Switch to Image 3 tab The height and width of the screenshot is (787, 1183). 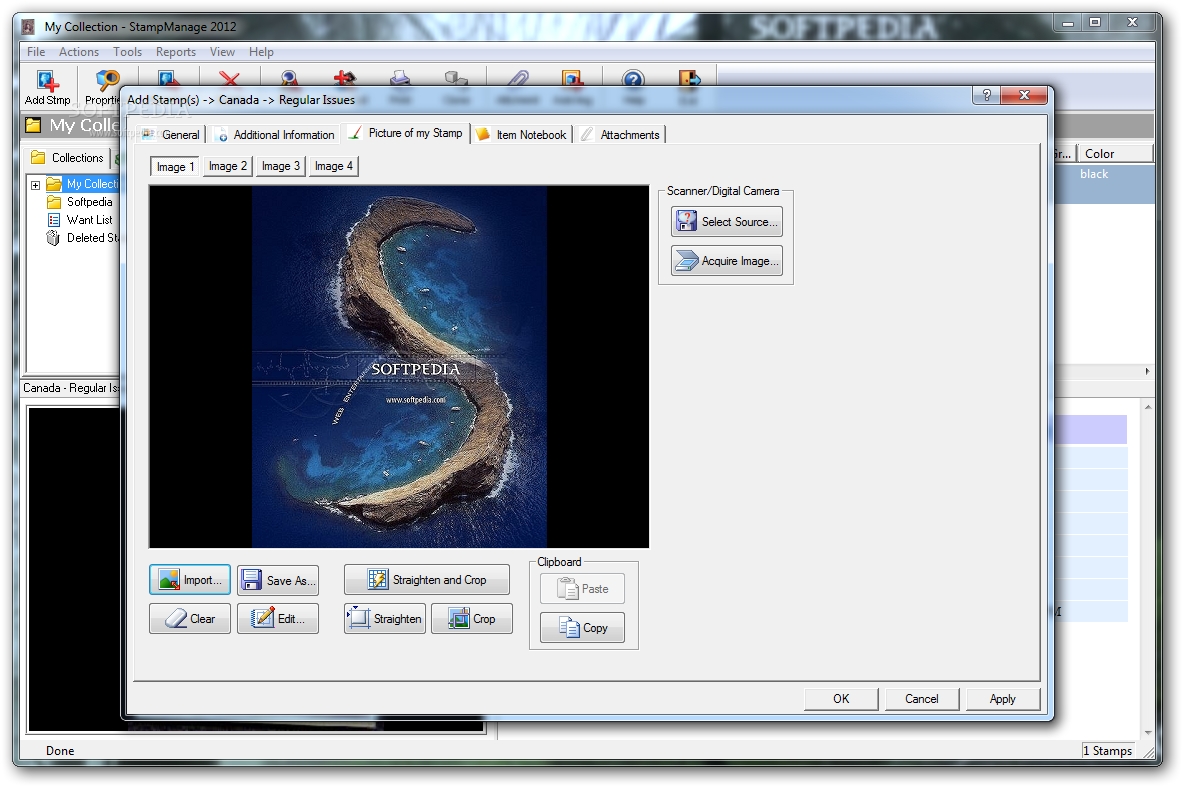pyautogui.click(x=281, y=166)
